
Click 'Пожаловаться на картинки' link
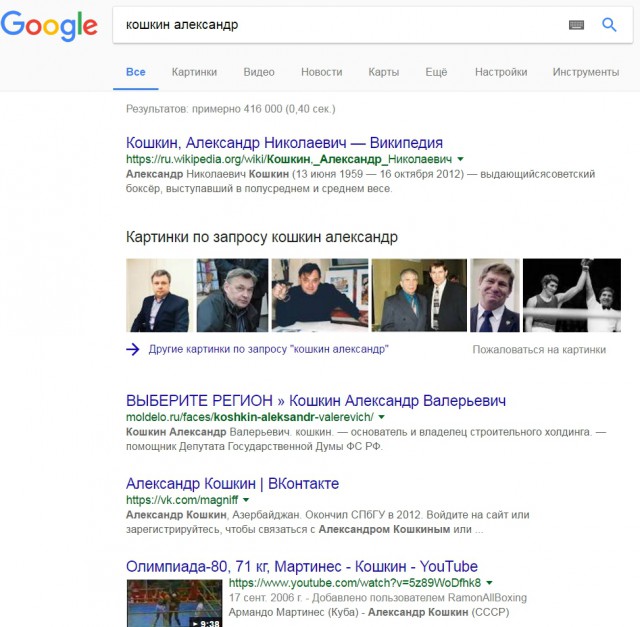(539, 350)
